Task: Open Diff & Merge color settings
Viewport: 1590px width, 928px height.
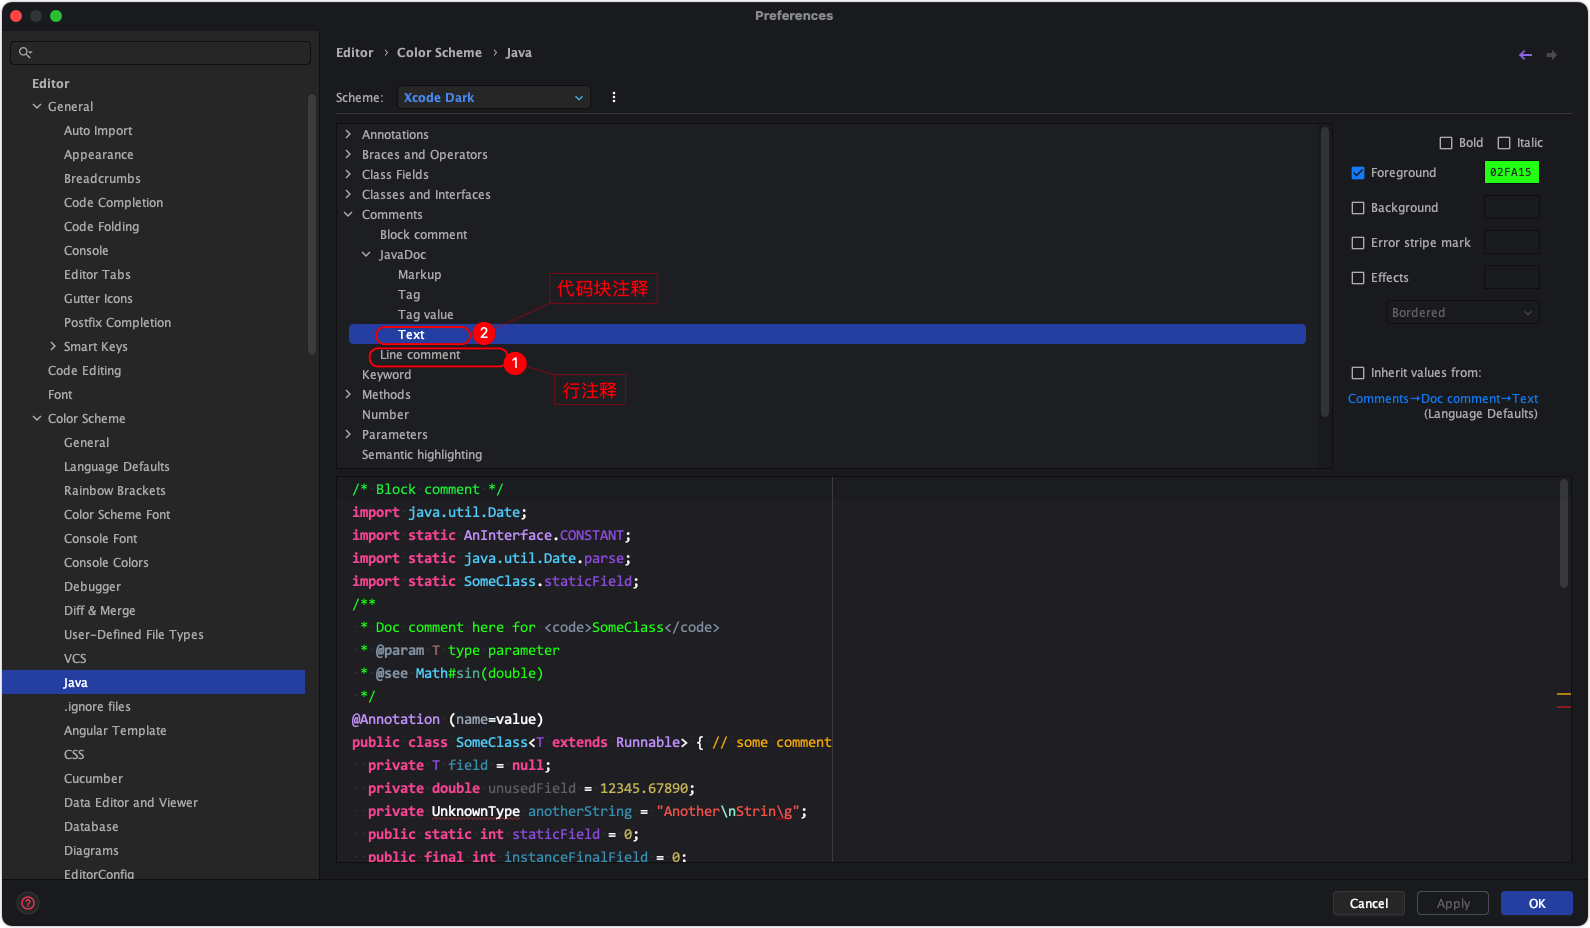Action: click(100, 610)
